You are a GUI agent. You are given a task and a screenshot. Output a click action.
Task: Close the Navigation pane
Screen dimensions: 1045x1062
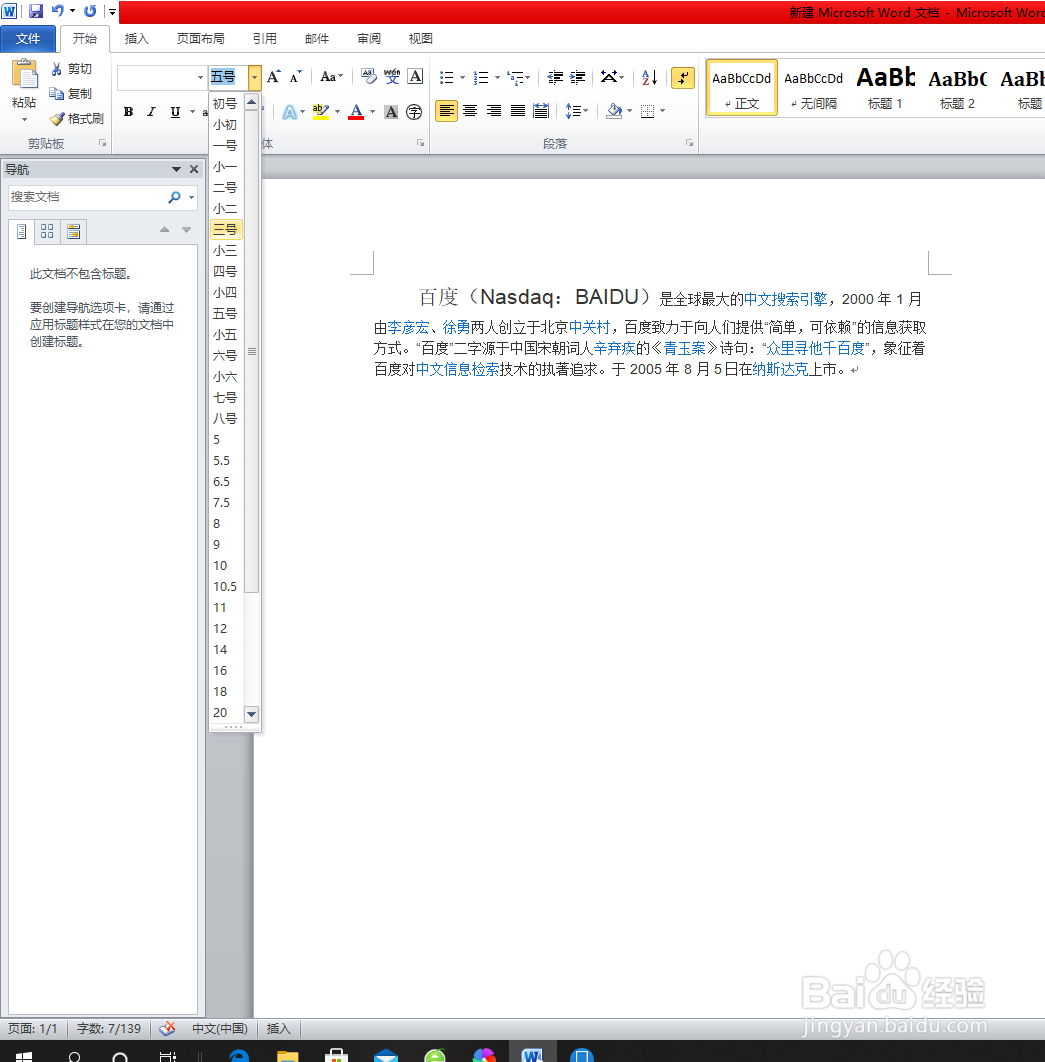point(194,169)
